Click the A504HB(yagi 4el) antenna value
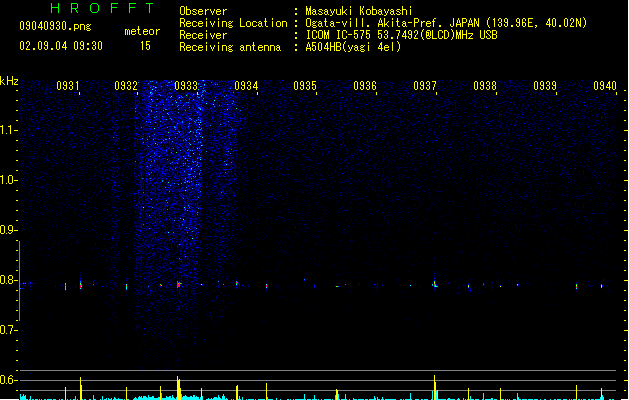 coord(353,47)
